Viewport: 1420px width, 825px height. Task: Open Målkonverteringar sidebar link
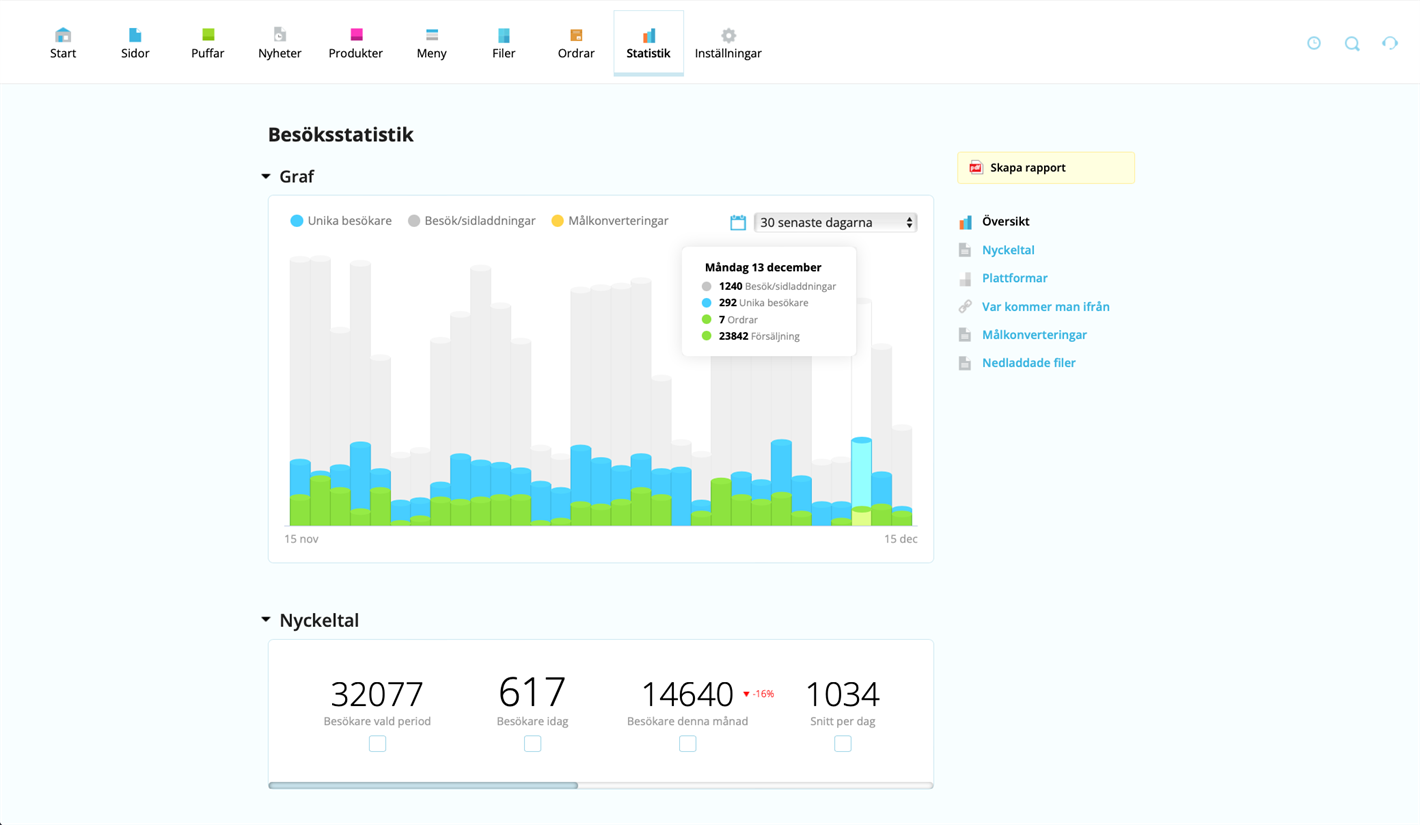[x=1034, y=335]
